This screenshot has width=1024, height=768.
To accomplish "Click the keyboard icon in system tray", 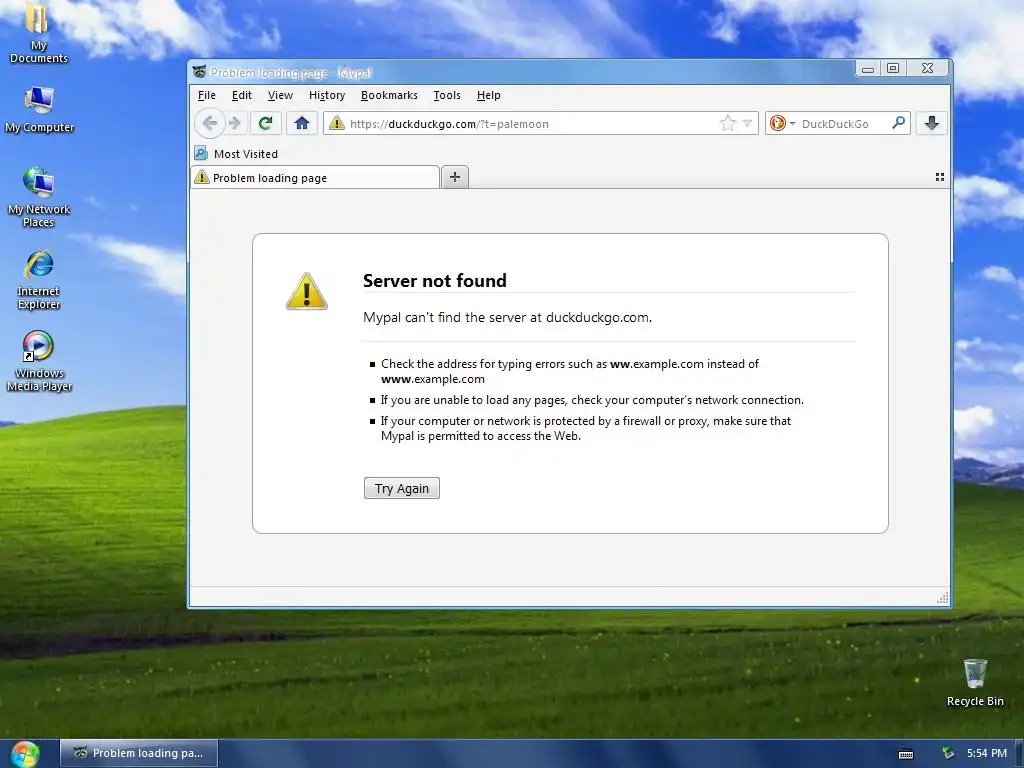I will click(x=906, y=754).
